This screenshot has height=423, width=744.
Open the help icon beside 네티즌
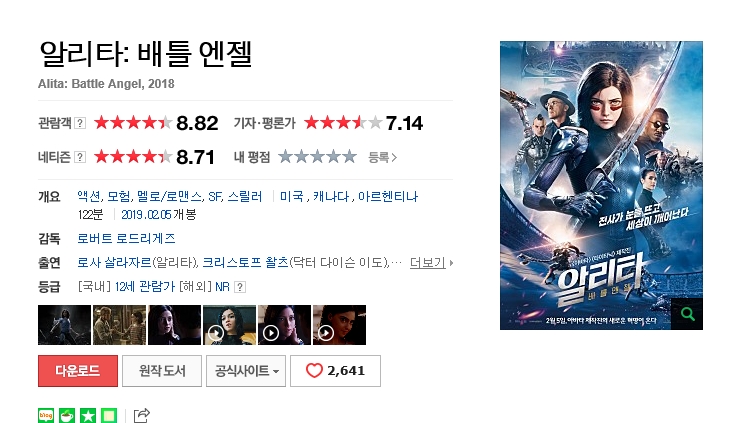coord(80,157)
